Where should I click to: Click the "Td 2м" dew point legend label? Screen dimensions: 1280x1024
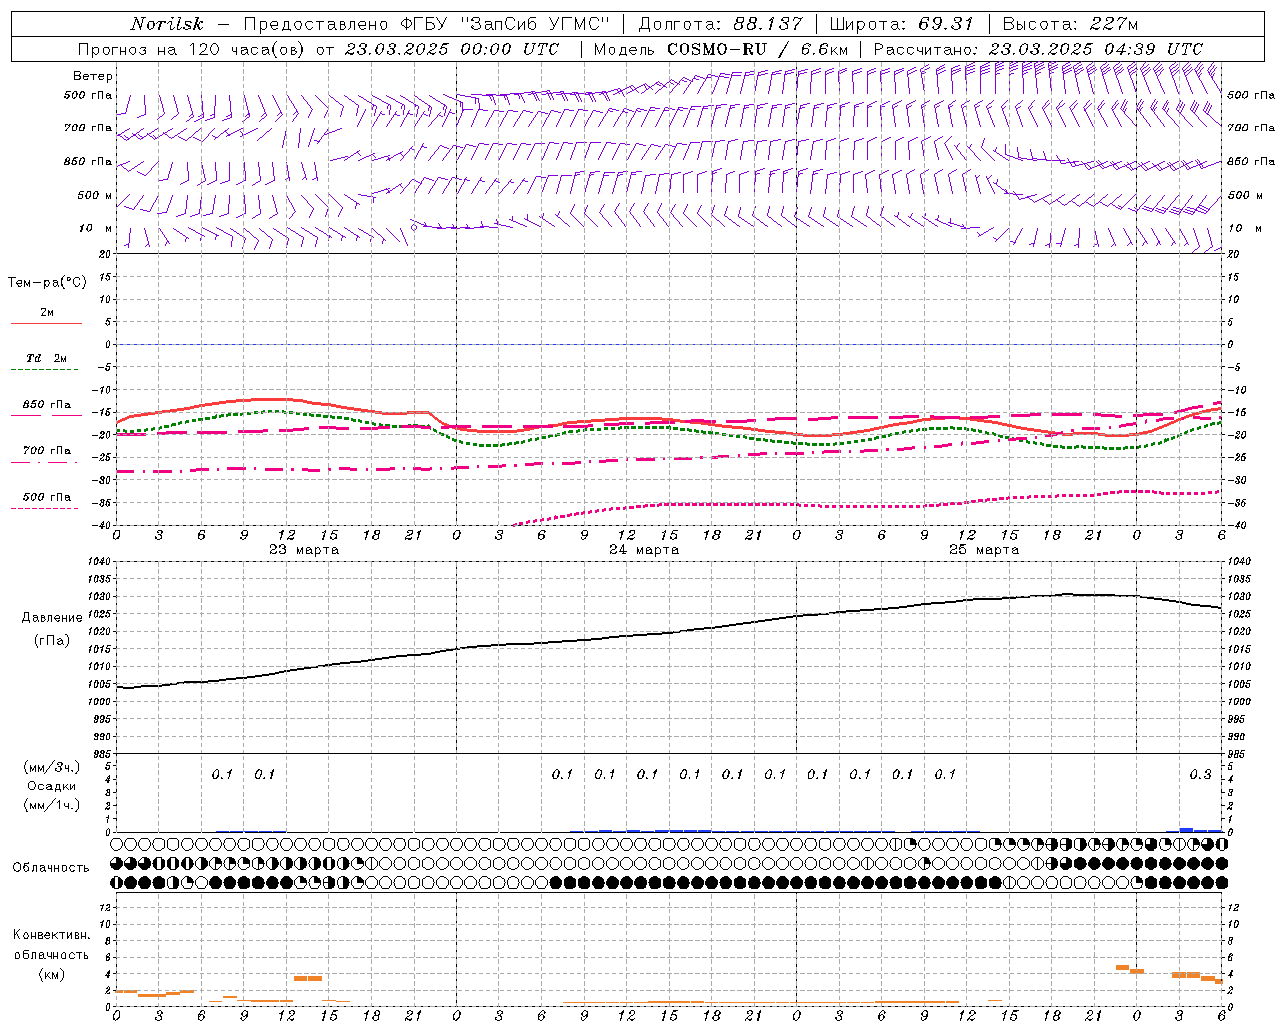47,358
